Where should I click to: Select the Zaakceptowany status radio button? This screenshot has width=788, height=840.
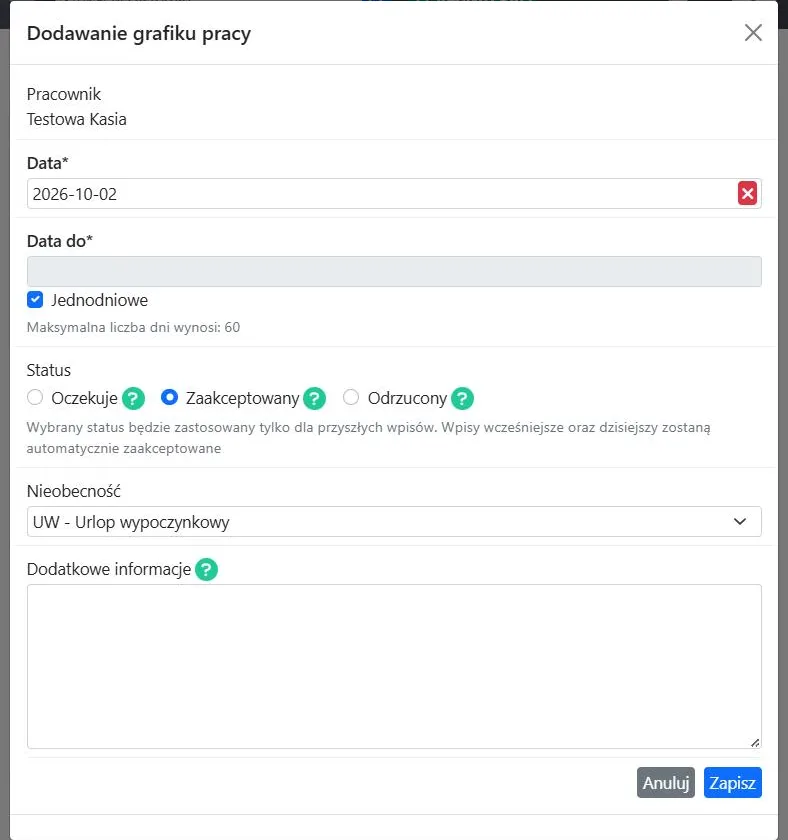pos(169,398)
